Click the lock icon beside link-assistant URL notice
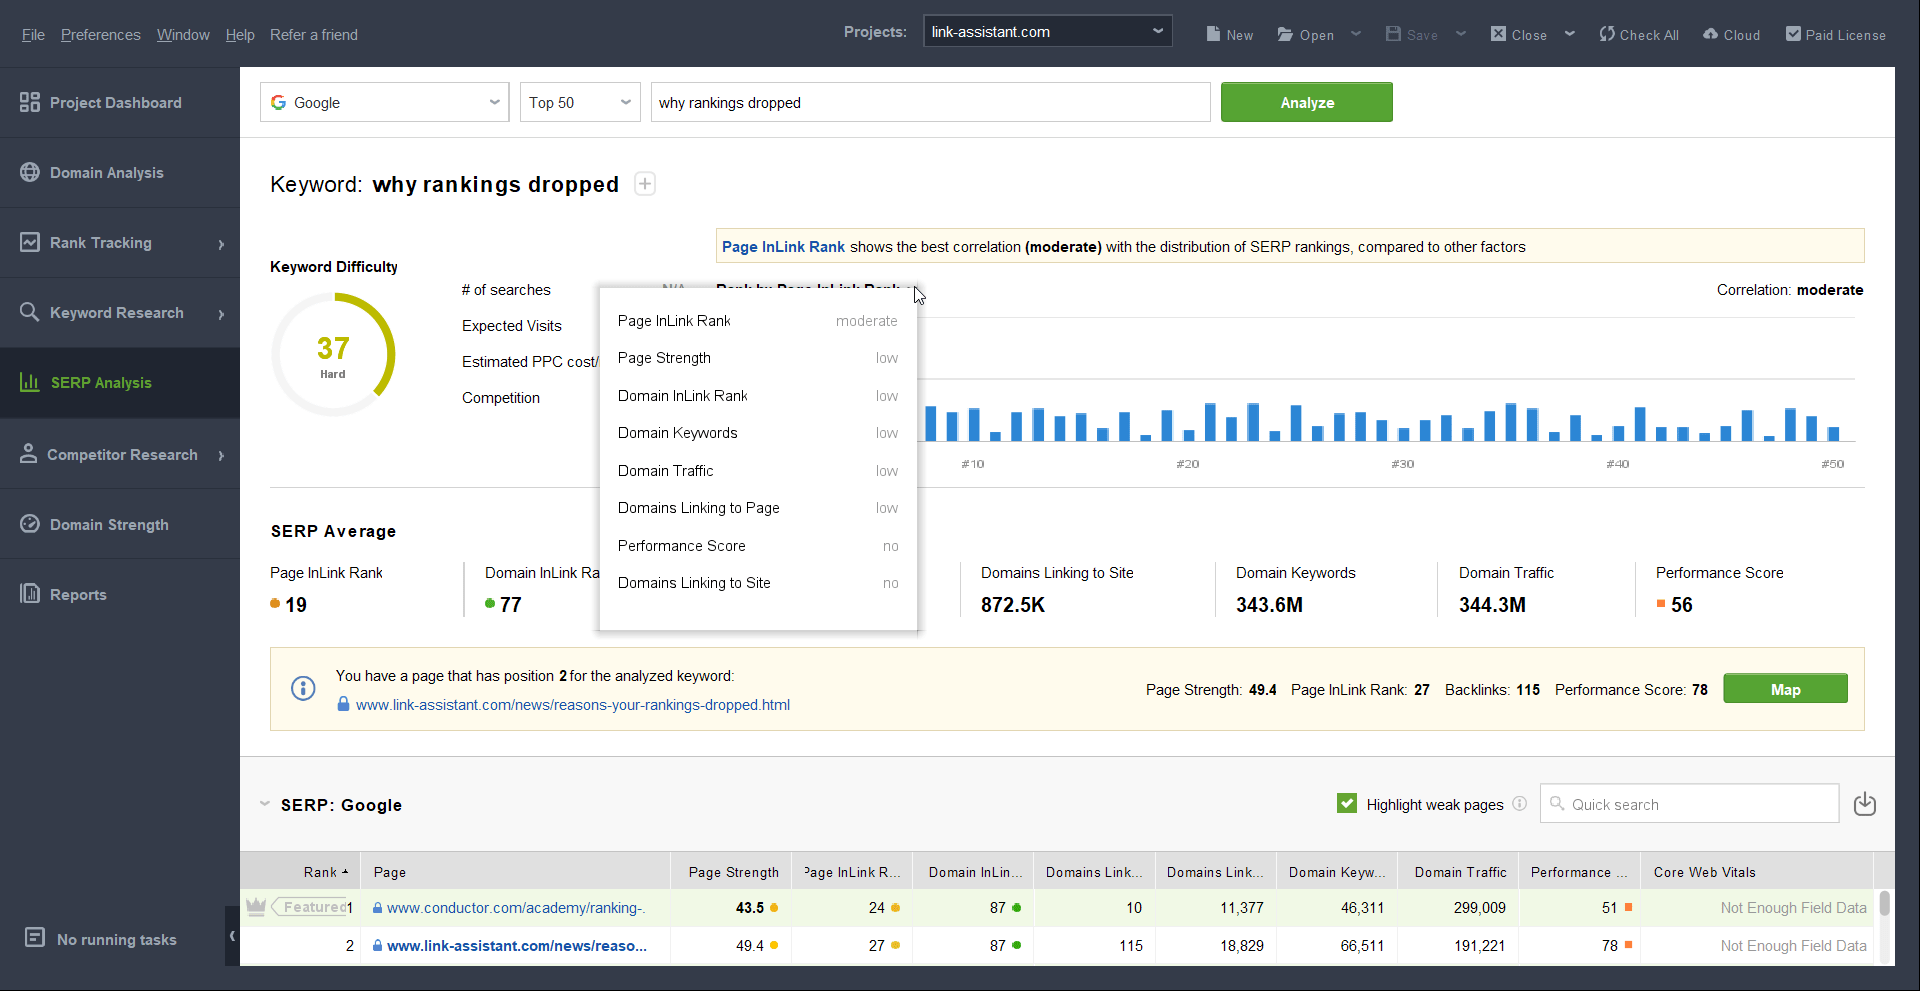 point(343,704)
